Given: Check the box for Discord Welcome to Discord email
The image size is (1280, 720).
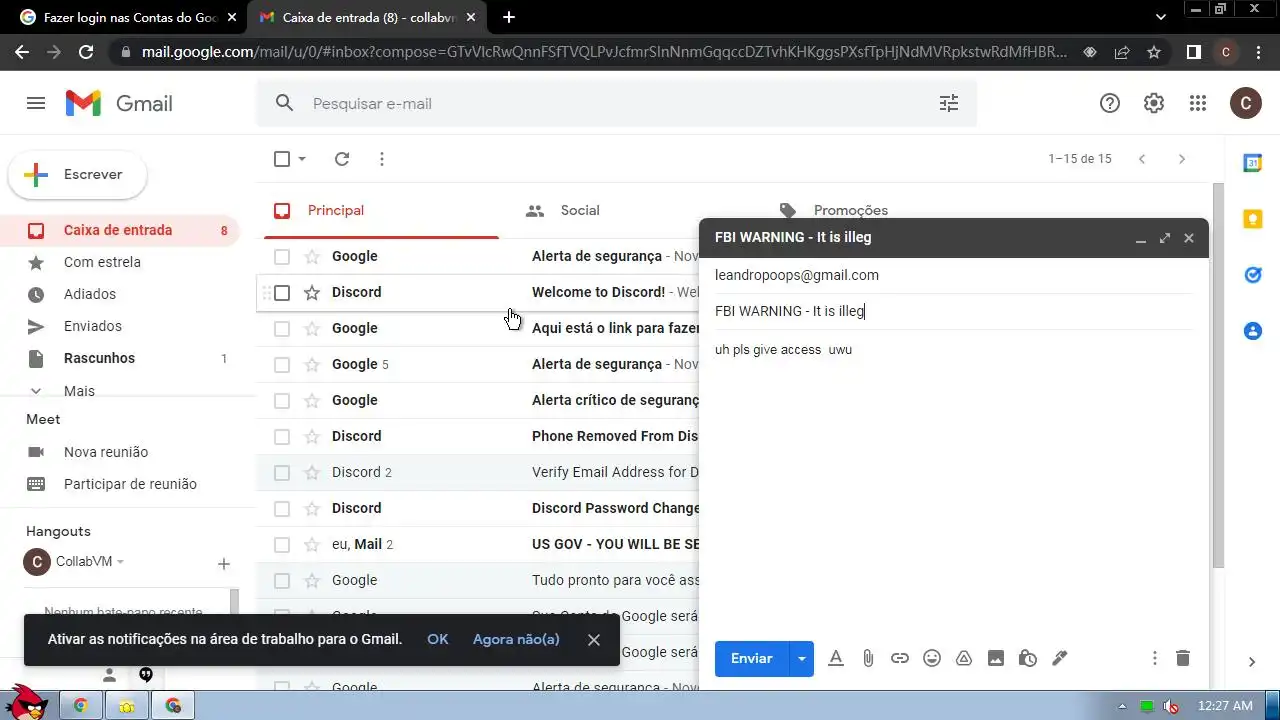Looking at the screenshot, I should pos(282,293).
